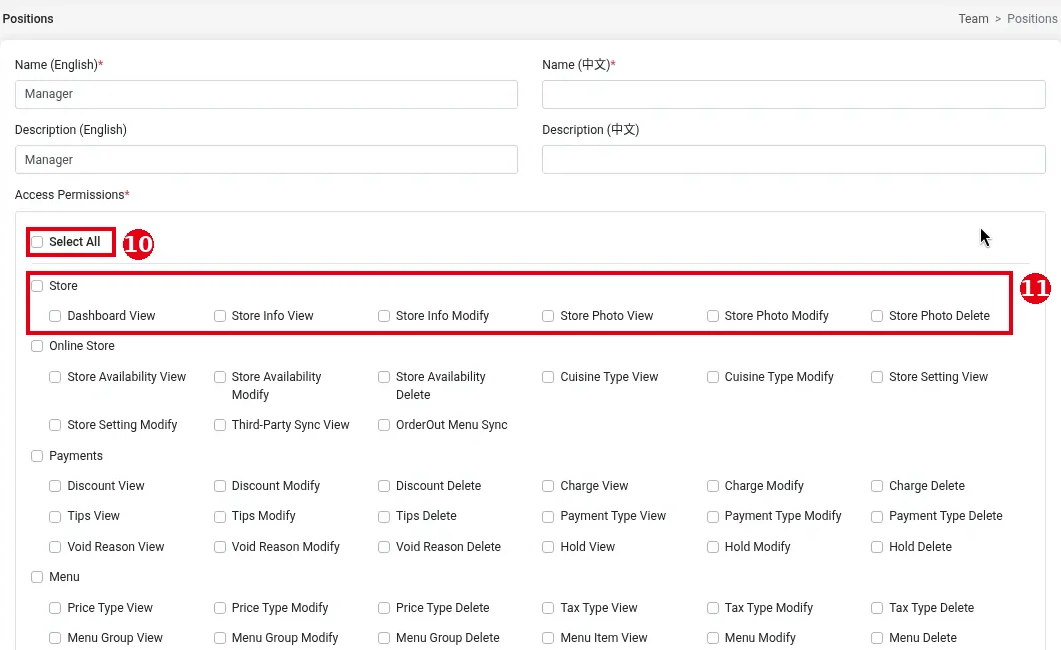Check Menu Group Modify
This screenshot has height=650, width=1061.
pos(220,638)
